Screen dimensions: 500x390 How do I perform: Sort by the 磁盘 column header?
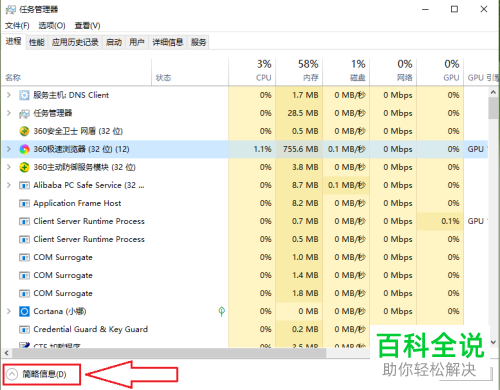pyautogui.click(x=346, y=71)
